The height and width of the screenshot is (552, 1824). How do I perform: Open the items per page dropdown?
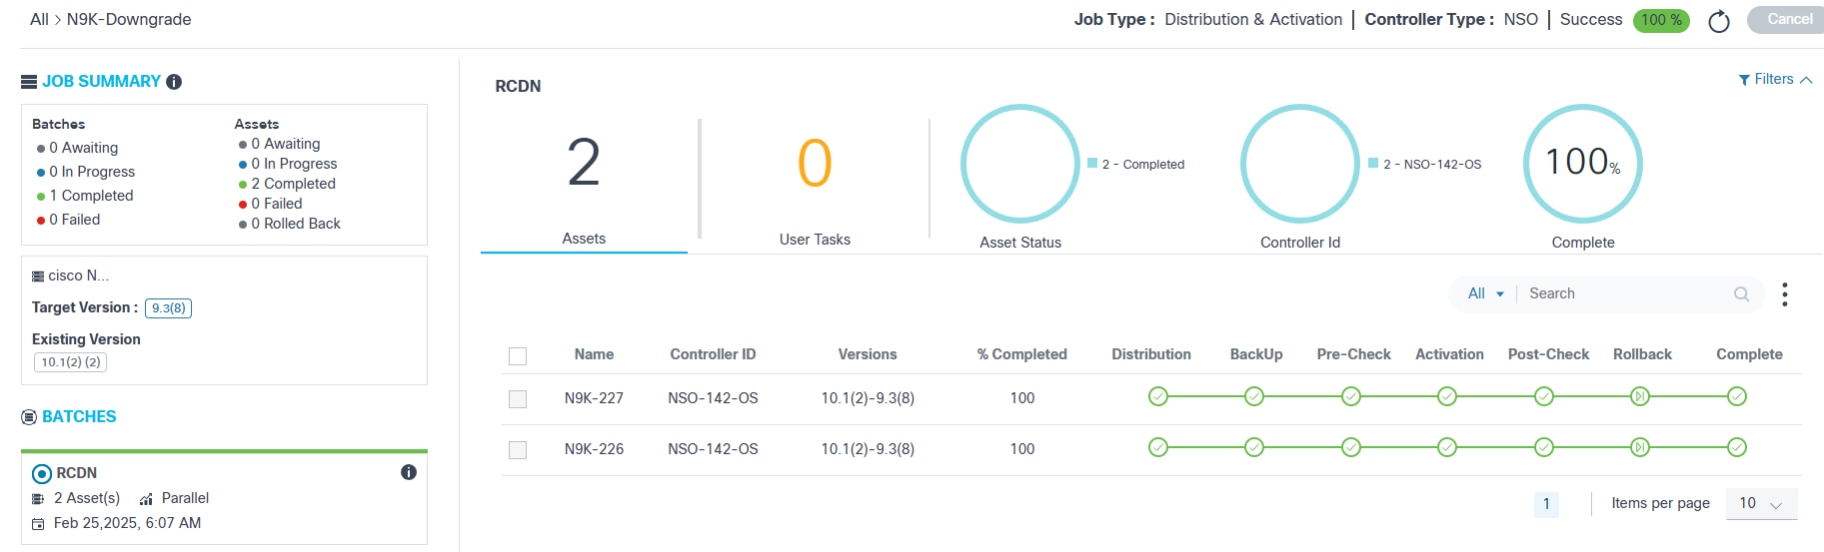1761,504
